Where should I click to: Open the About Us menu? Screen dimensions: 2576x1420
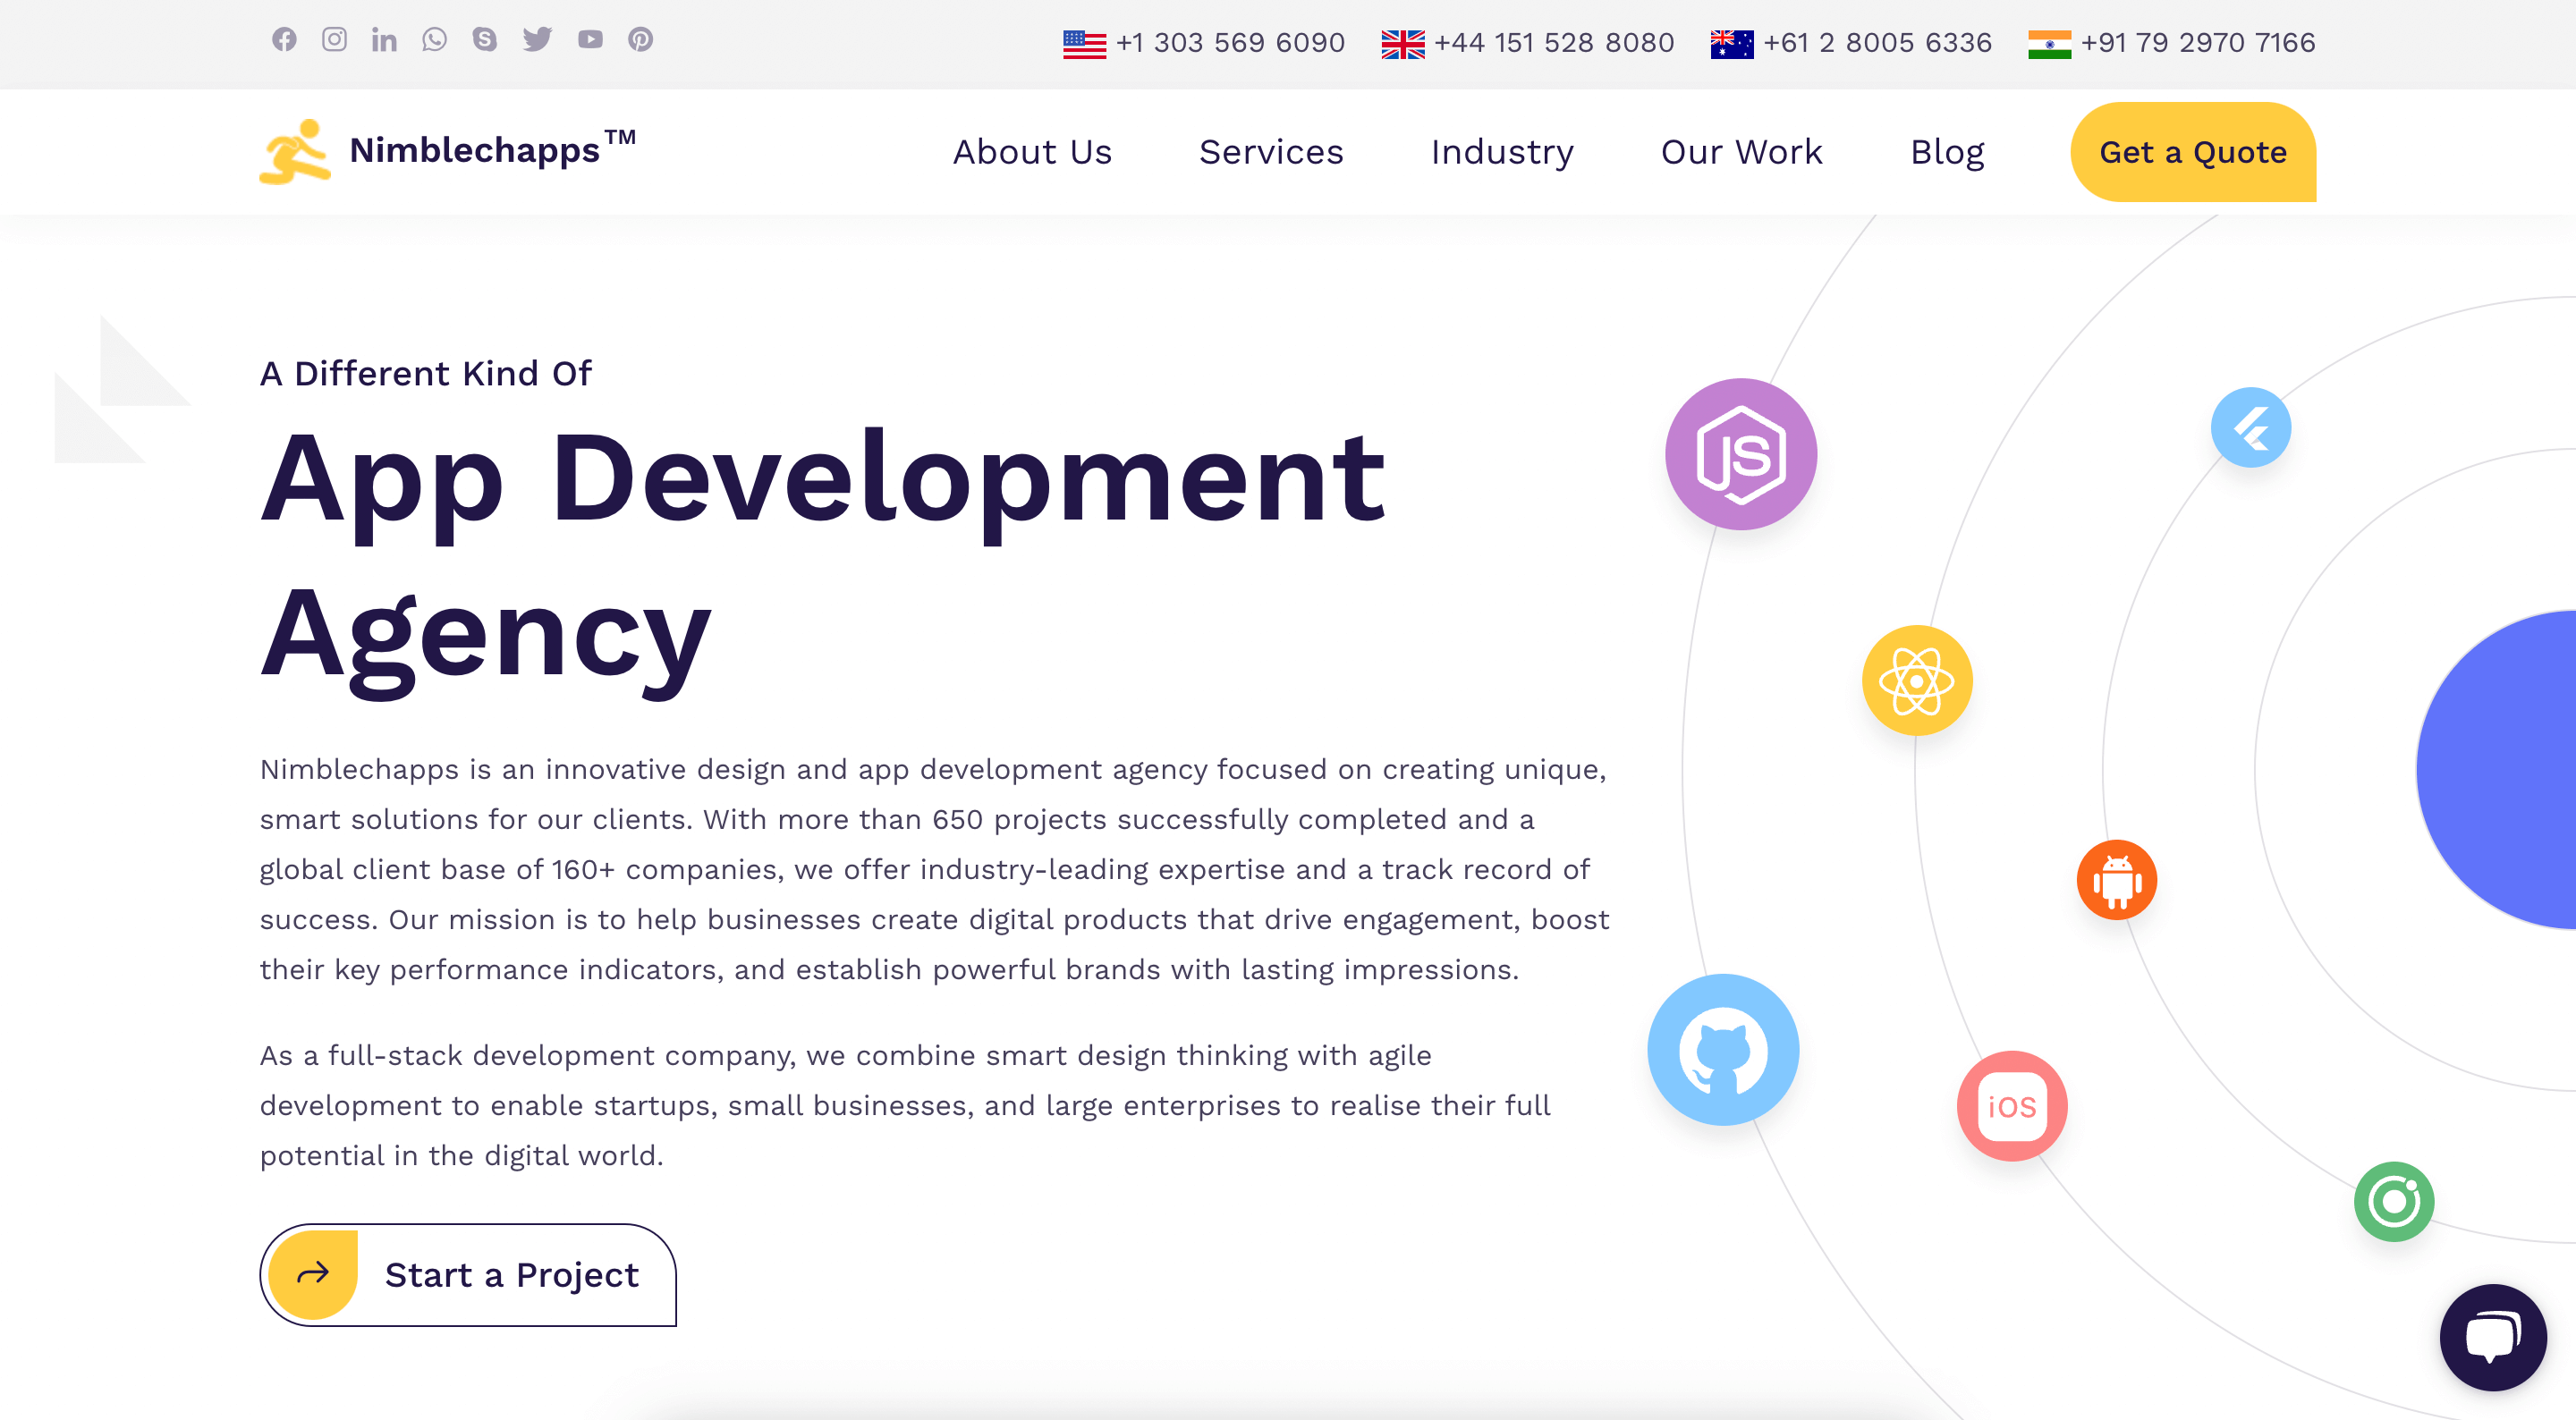pyautogui.click(x=1032, y=152)
